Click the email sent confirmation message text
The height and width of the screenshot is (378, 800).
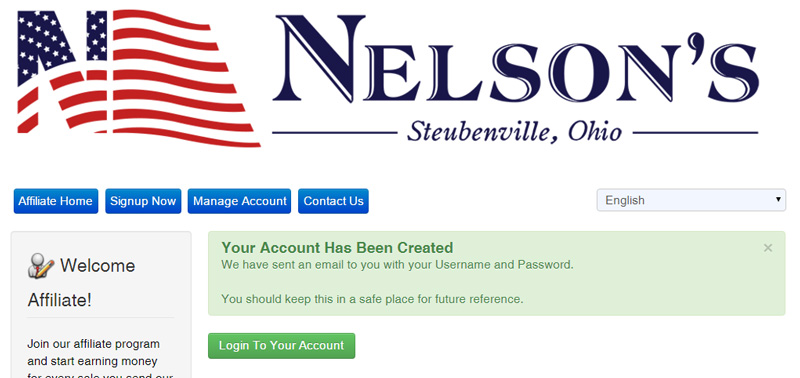[397, 265]
